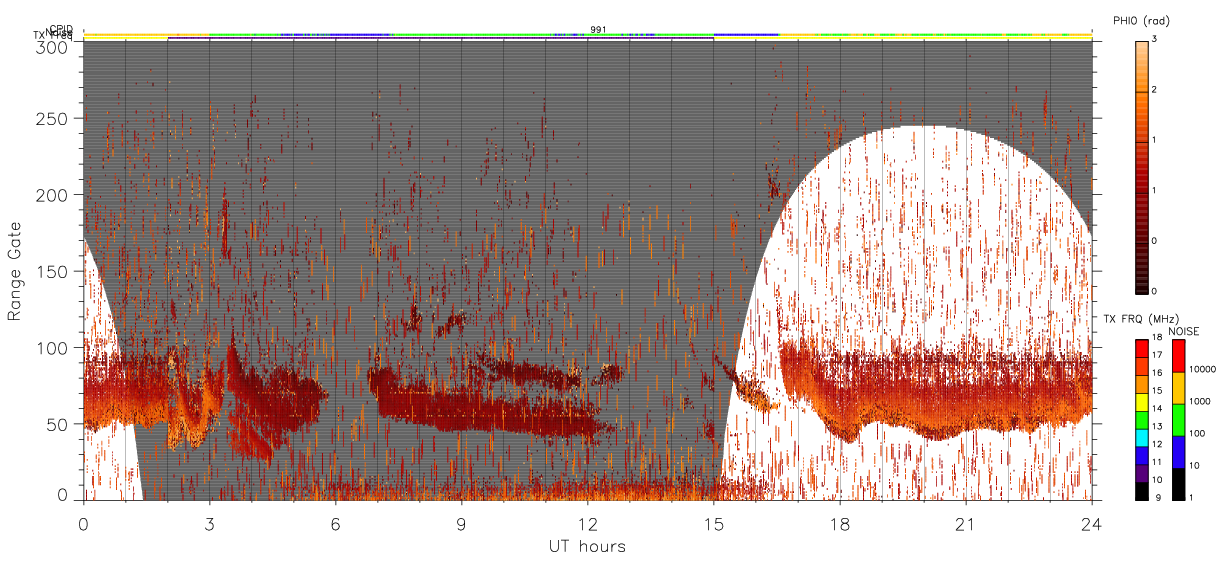The width and height of the screenshot is (1228, 567).
Task: Click the 'Range Gate' axis label
Action: (x=15, y=272)
